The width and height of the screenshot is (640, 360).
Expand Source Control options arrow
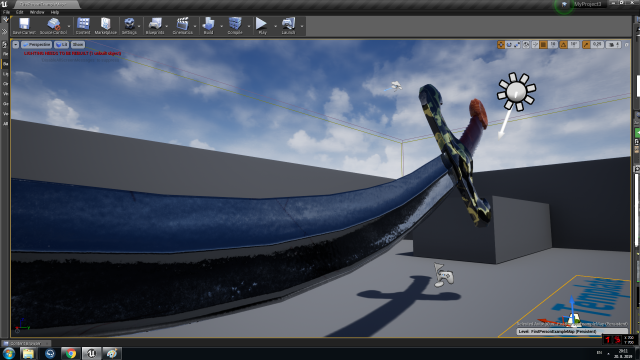[x=69, y=27]
